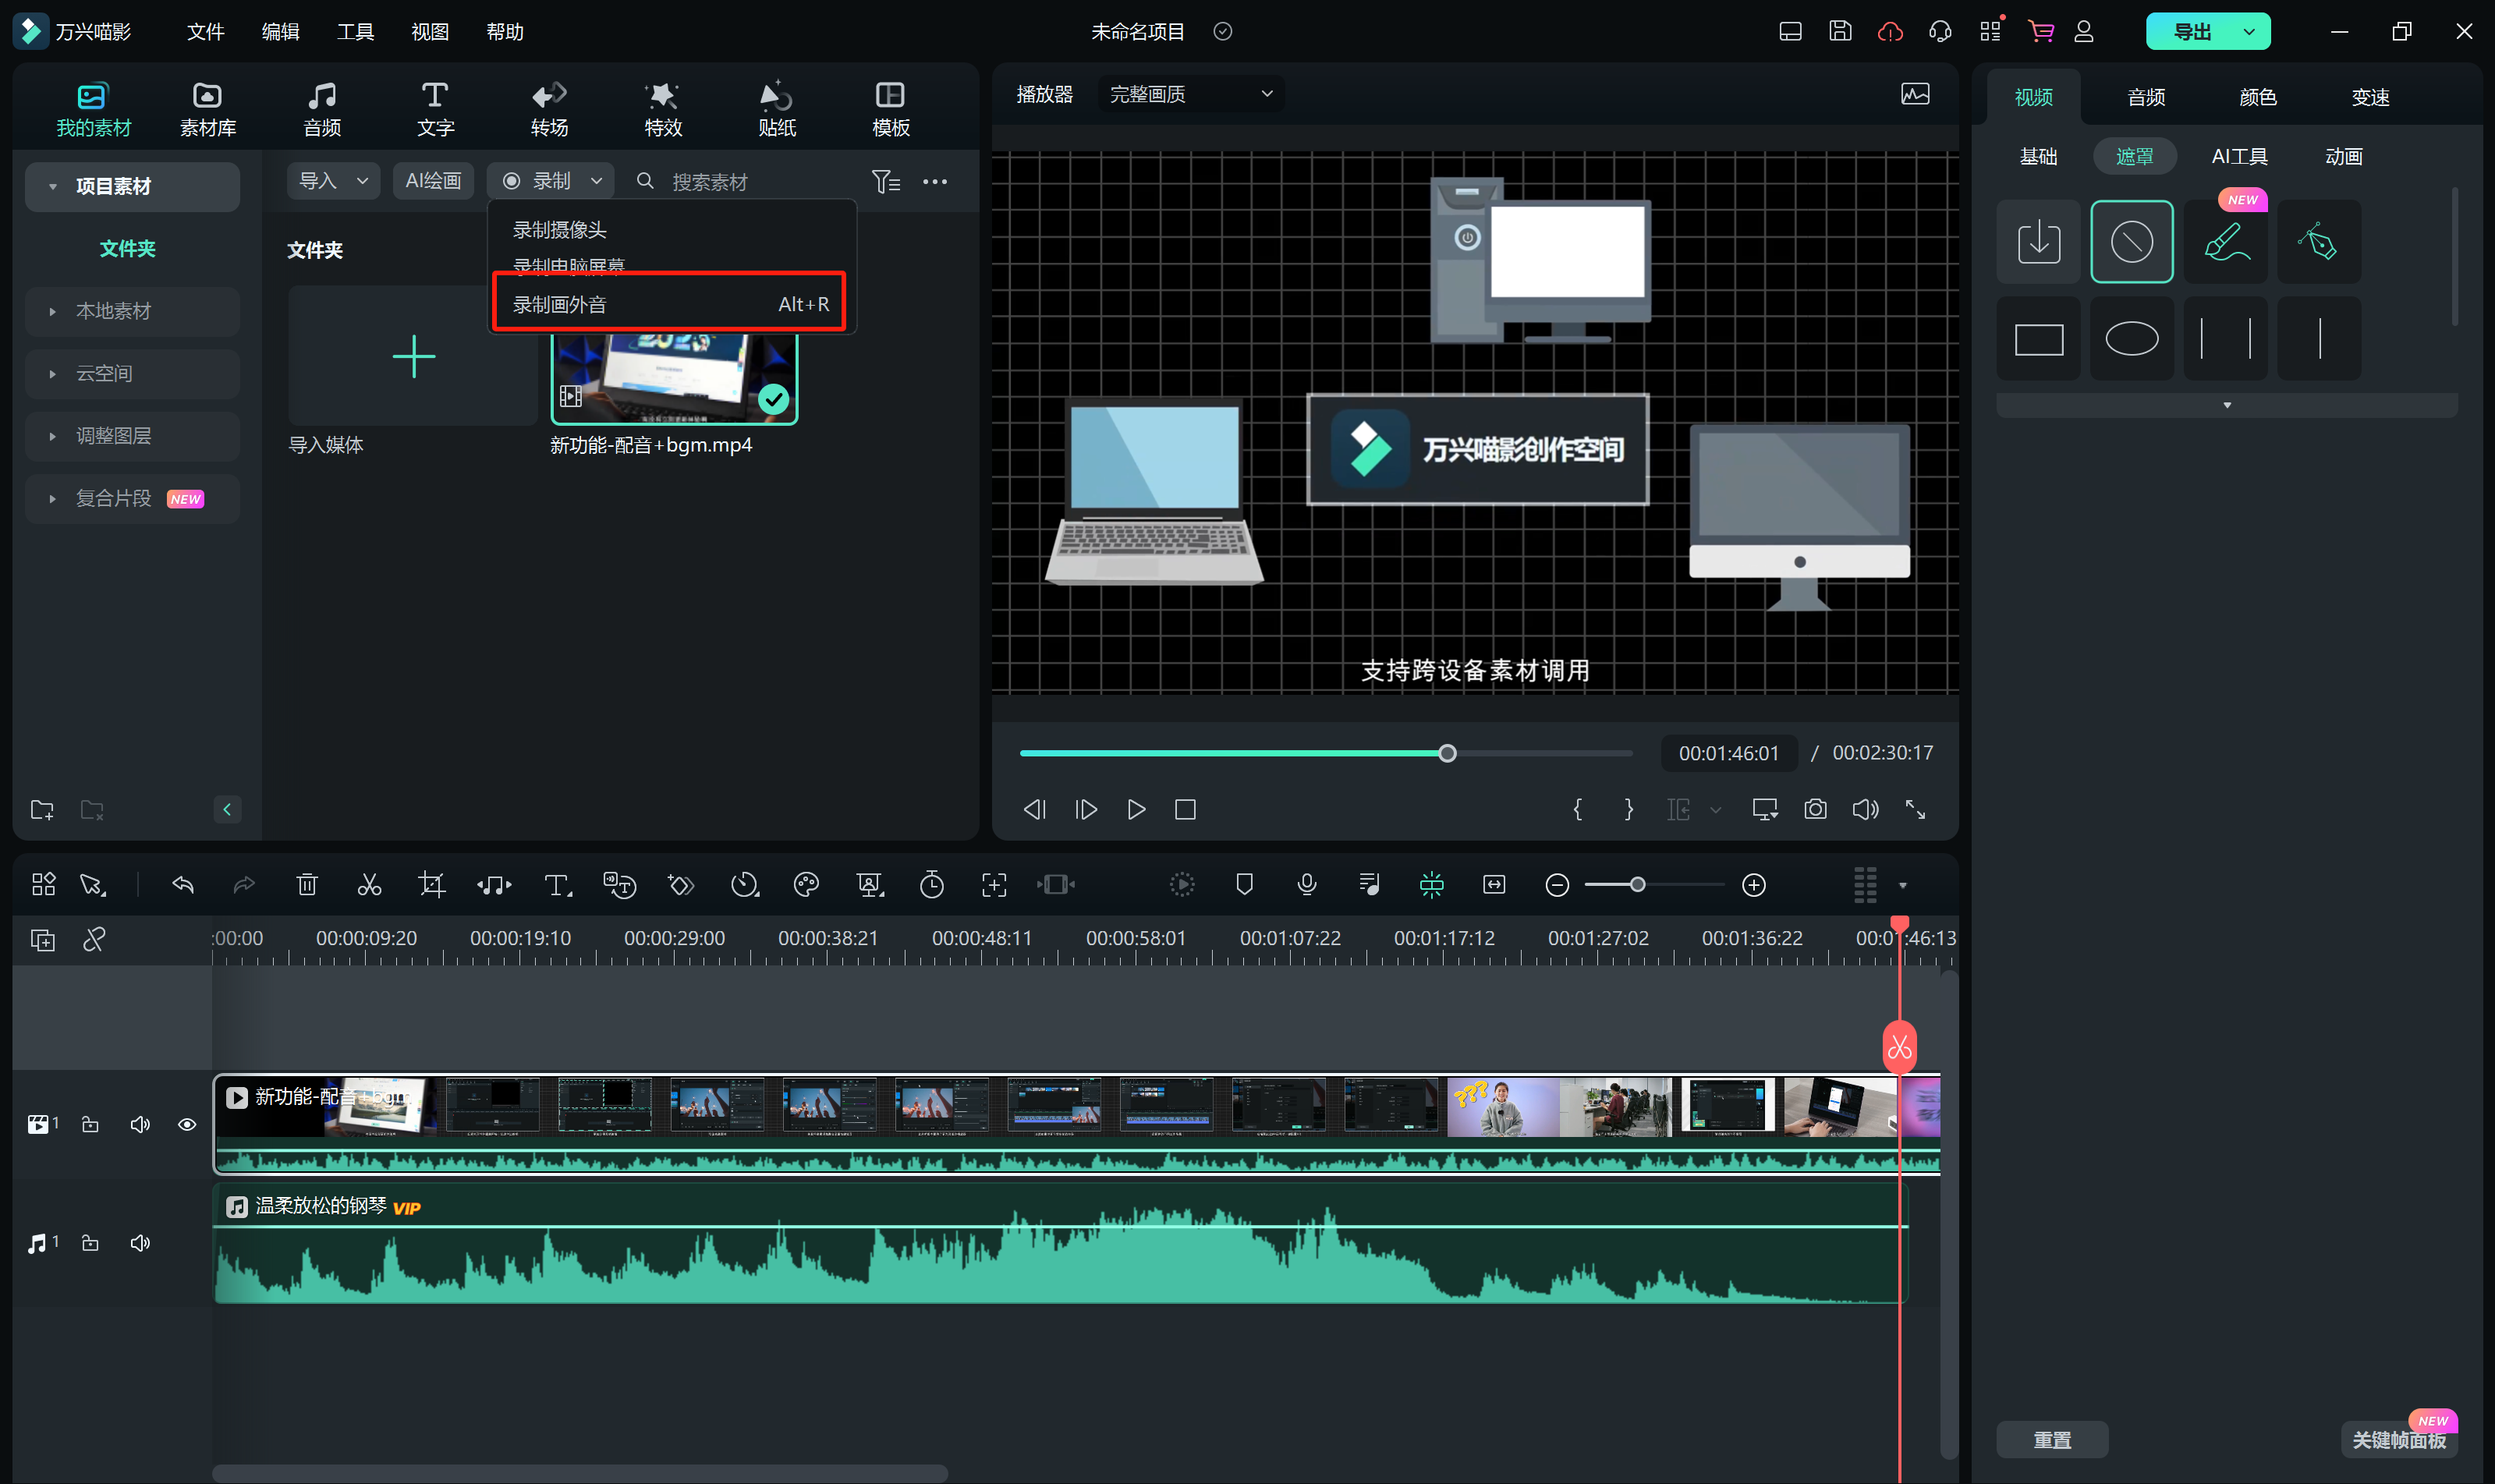
Task: Switch to the 颜色 tab
Action: pos(2257,97)
